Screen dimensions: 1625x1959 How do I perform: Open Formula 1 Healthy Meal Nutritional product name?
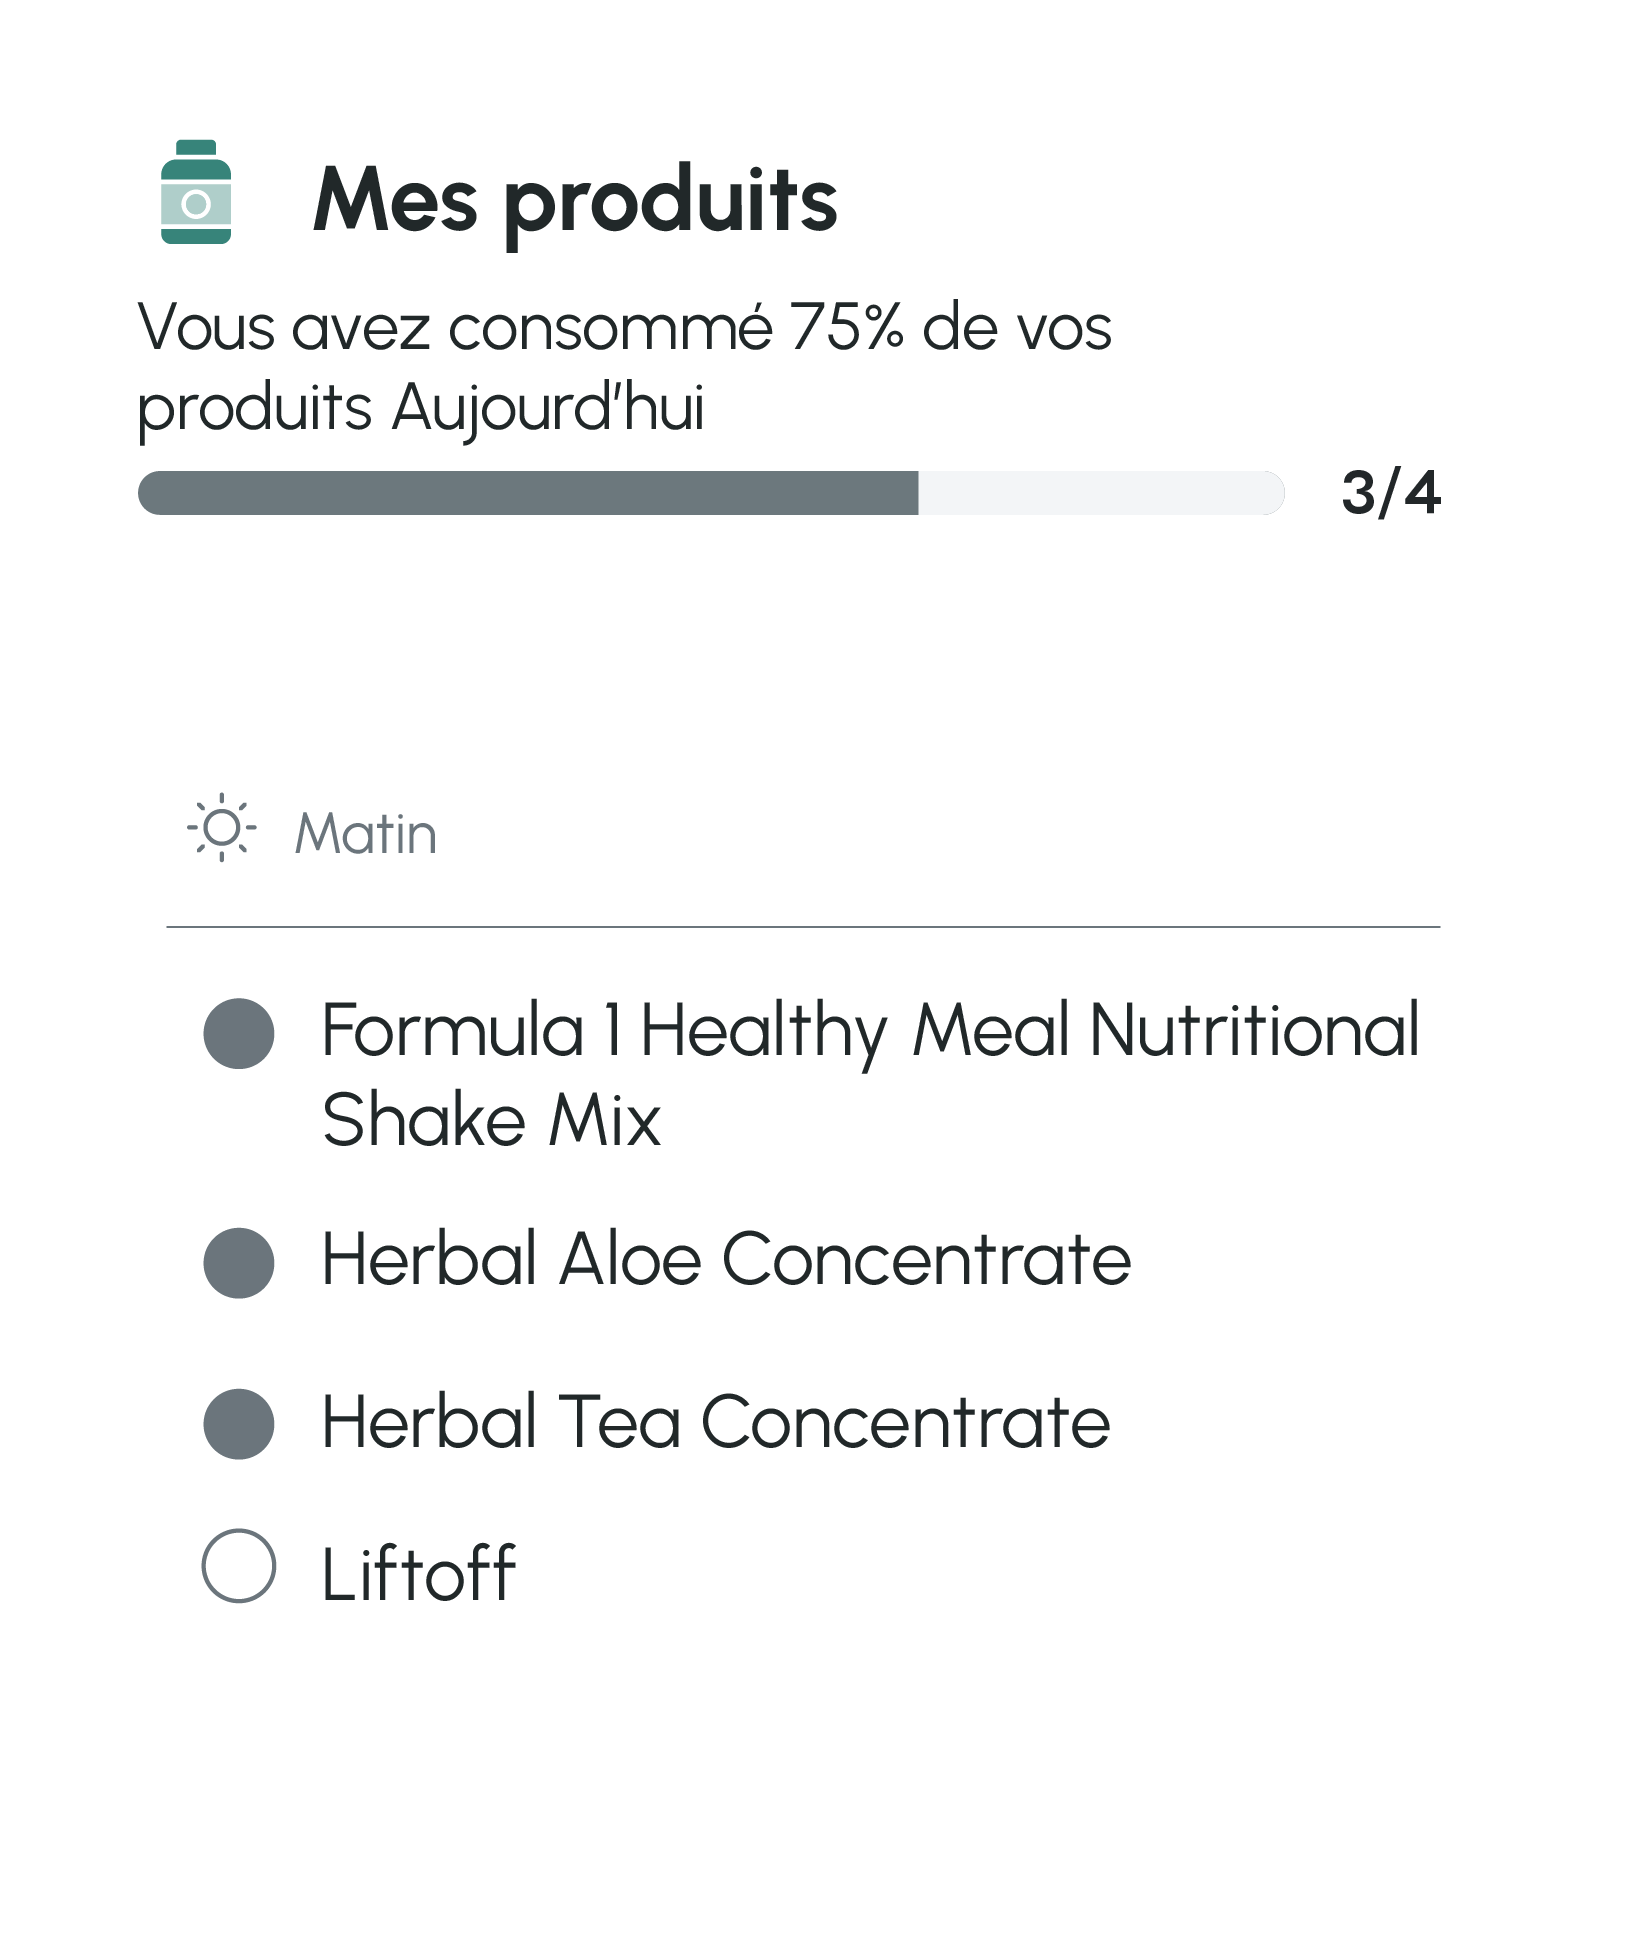pyautogui.click(x=869, y=1031)
